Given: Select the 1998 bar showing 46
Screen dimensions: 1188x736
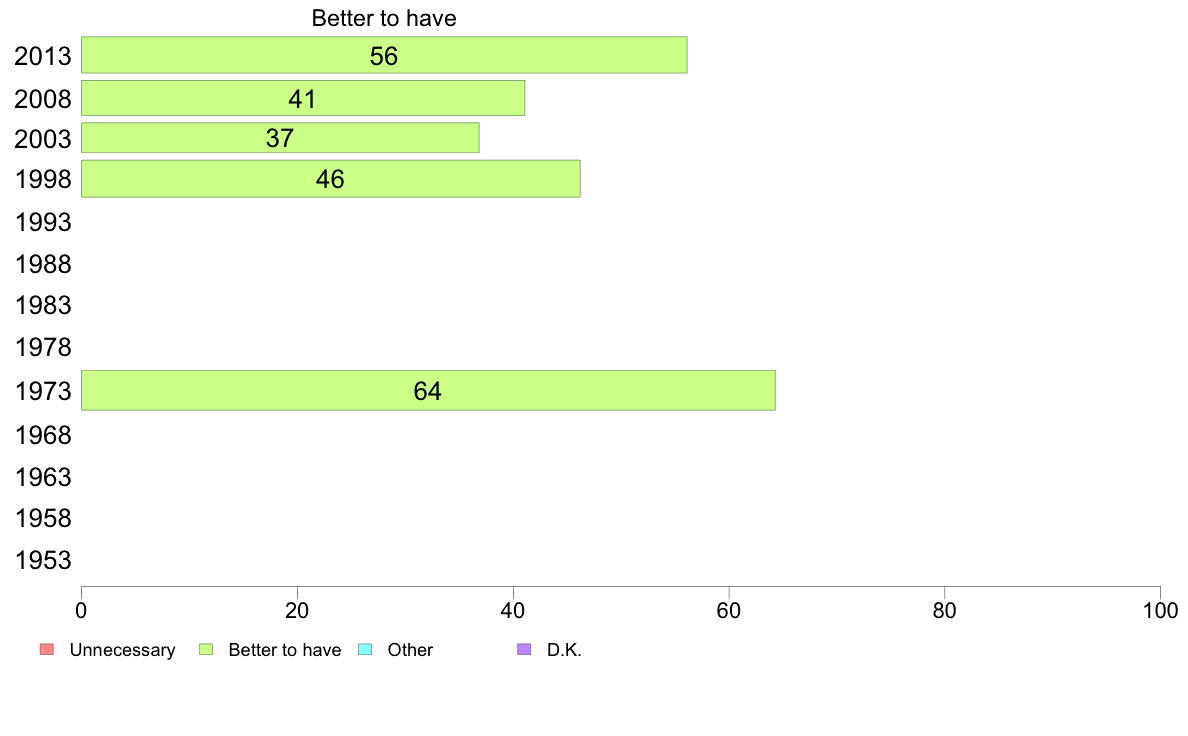Looking at the screenshot, I should point(330,179).
